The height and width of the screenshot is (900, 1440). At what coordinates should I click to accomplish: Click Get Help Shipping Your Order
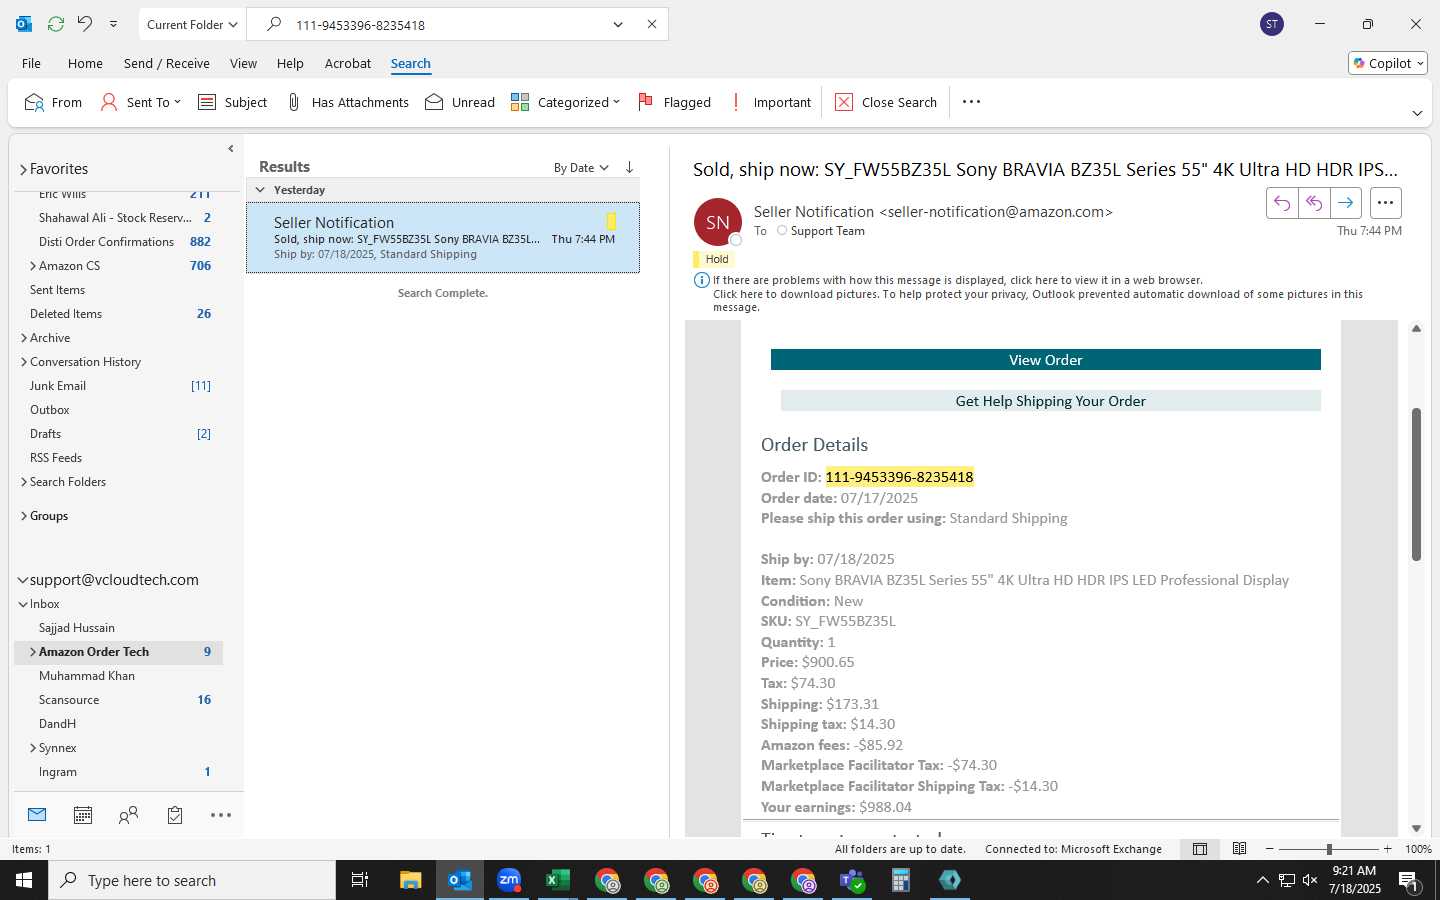pos(1051,401)
